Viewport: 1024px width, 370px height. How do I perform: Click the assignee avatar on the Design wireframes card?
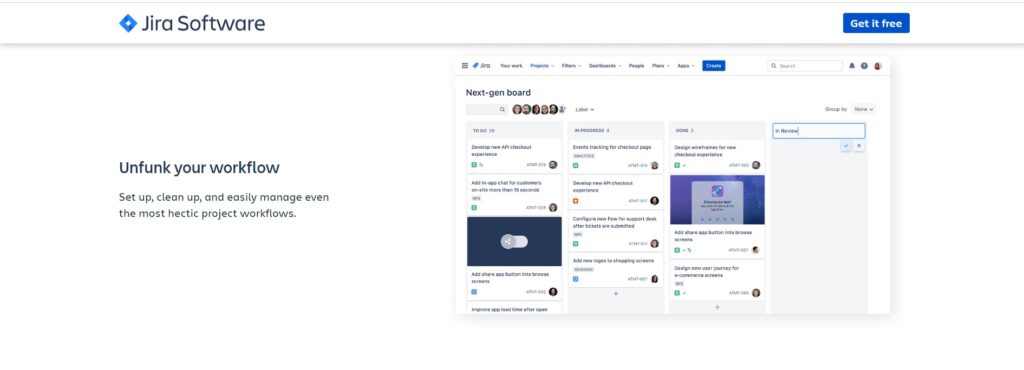click(x=756, y=165)
